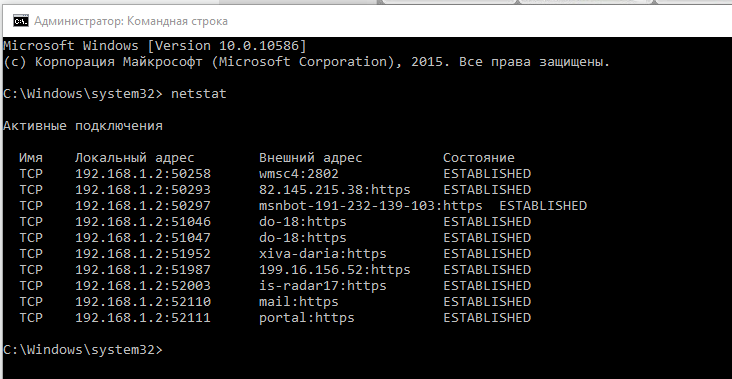Select local address 192.168.1.2:50293
This screenshot has width=732, height=379.
click(x=143, y=190)
